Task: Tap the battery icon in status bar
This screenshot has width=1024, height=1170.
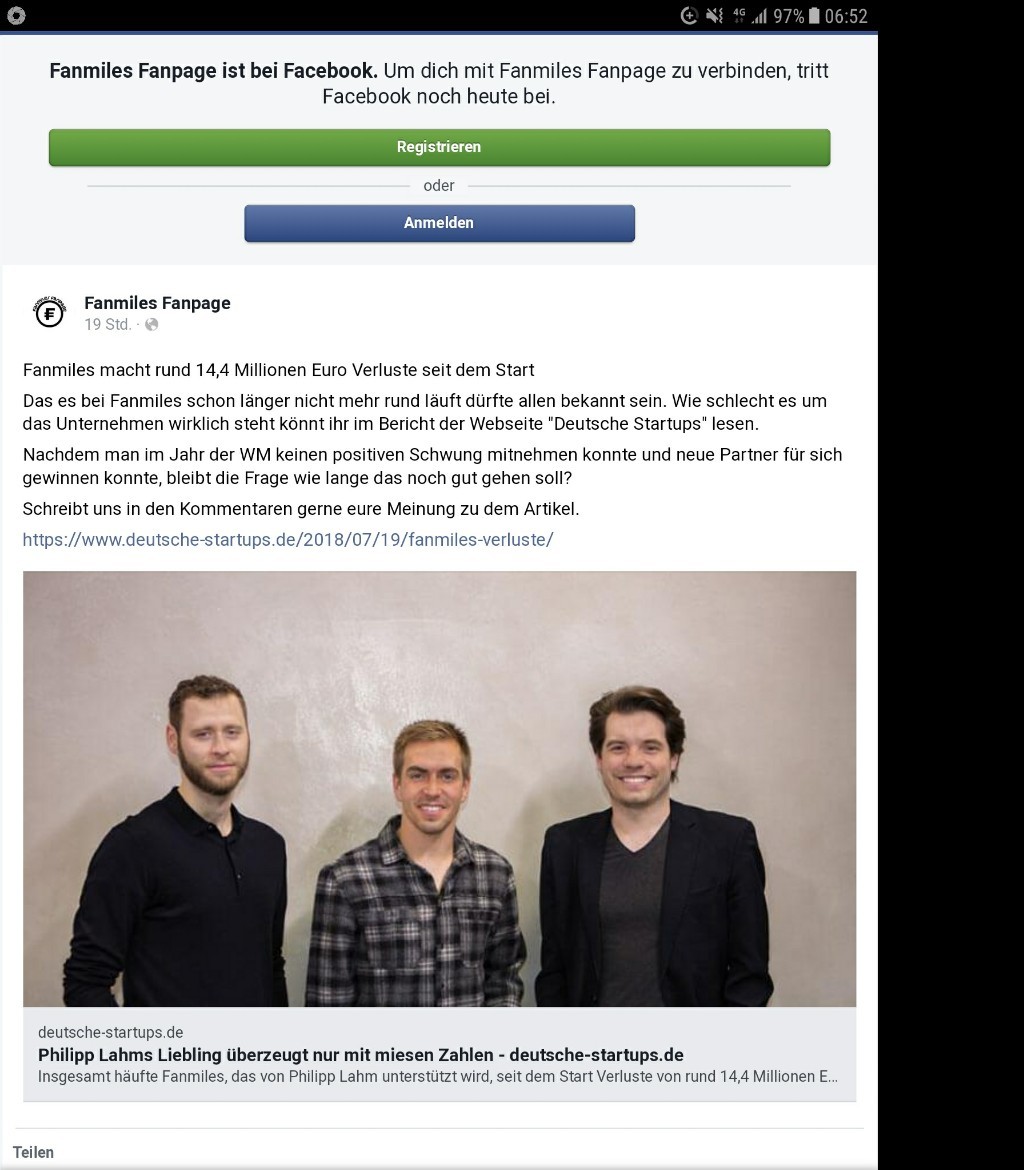Action: tap(814, 16)
